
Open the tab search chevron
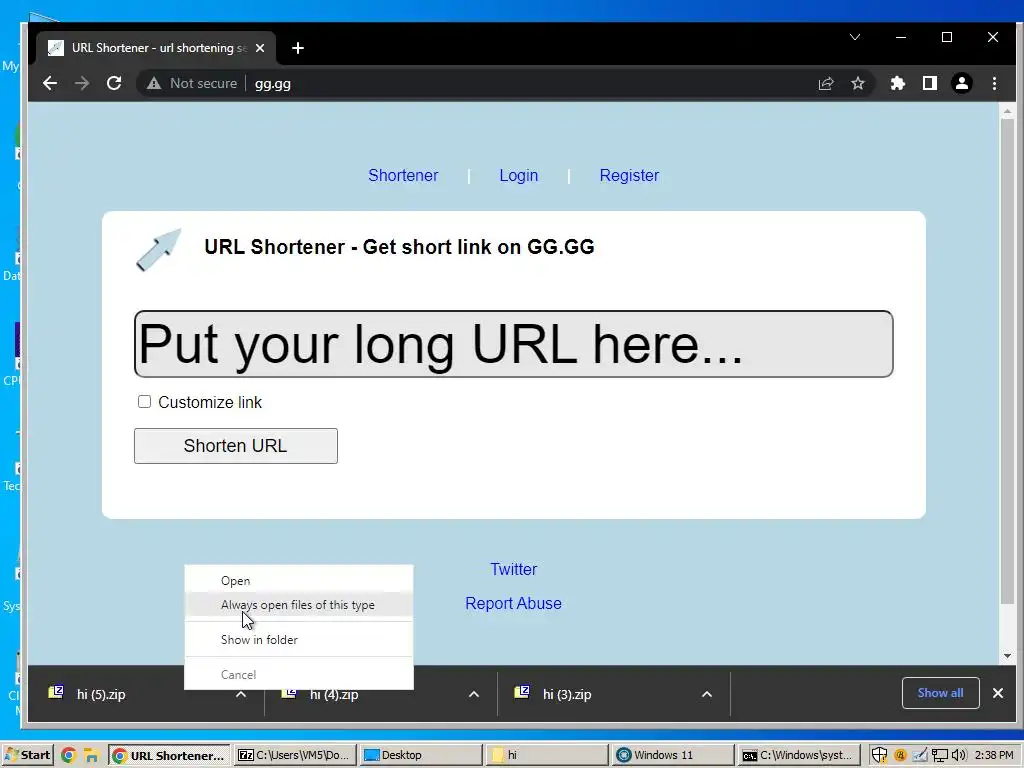tap(855, 37)
